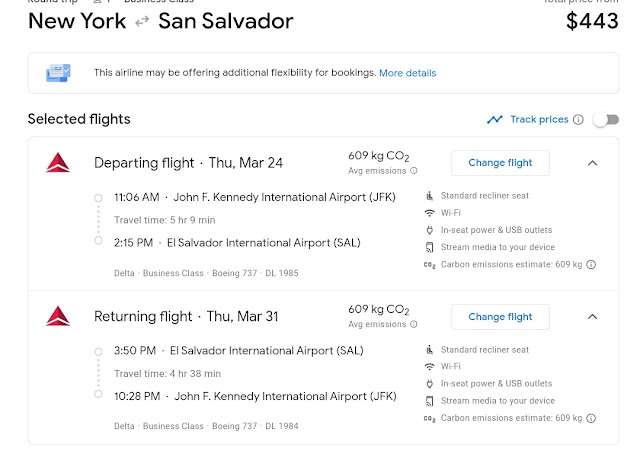Toggle the Track prices switch
640x460 pixels.
click(x=605, y=120)
